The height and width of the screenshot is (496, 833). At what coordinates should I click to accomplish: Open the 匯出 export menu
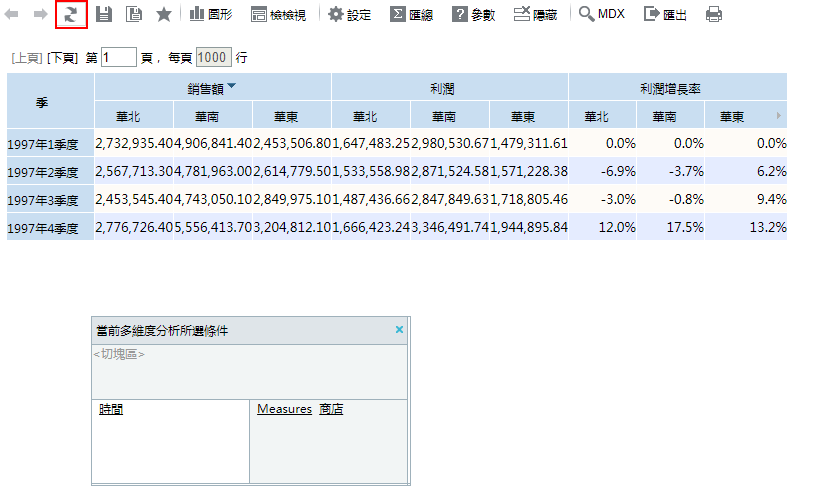click(665, 15)
